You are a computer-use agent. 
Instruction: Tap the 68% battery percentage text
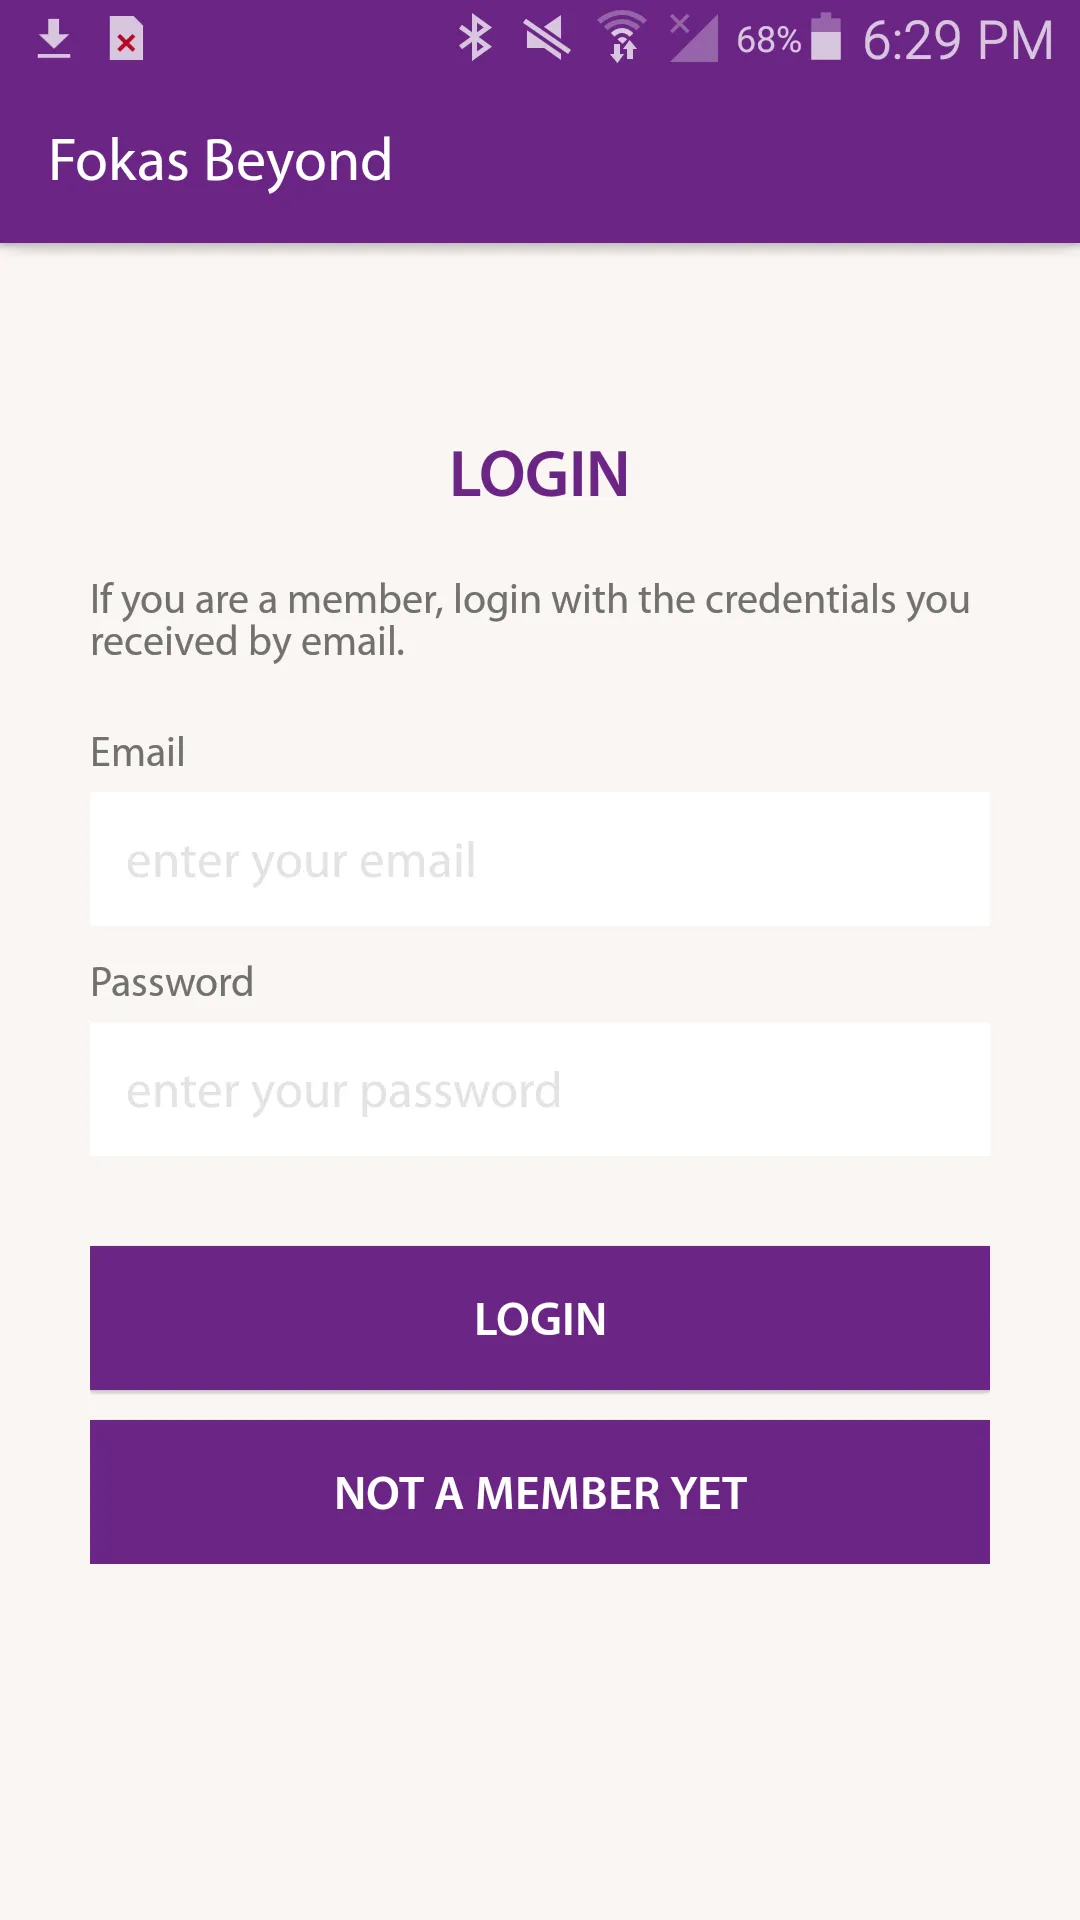tap(768, 40)
